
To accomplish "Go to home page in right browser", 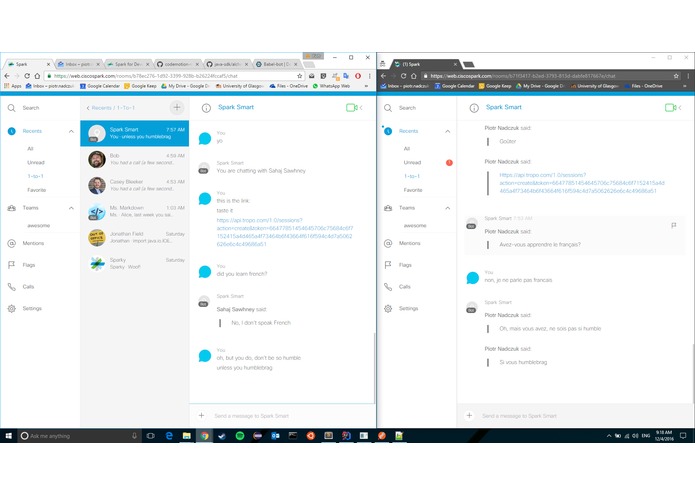I will pyautogui.click(x=414, y=76).
